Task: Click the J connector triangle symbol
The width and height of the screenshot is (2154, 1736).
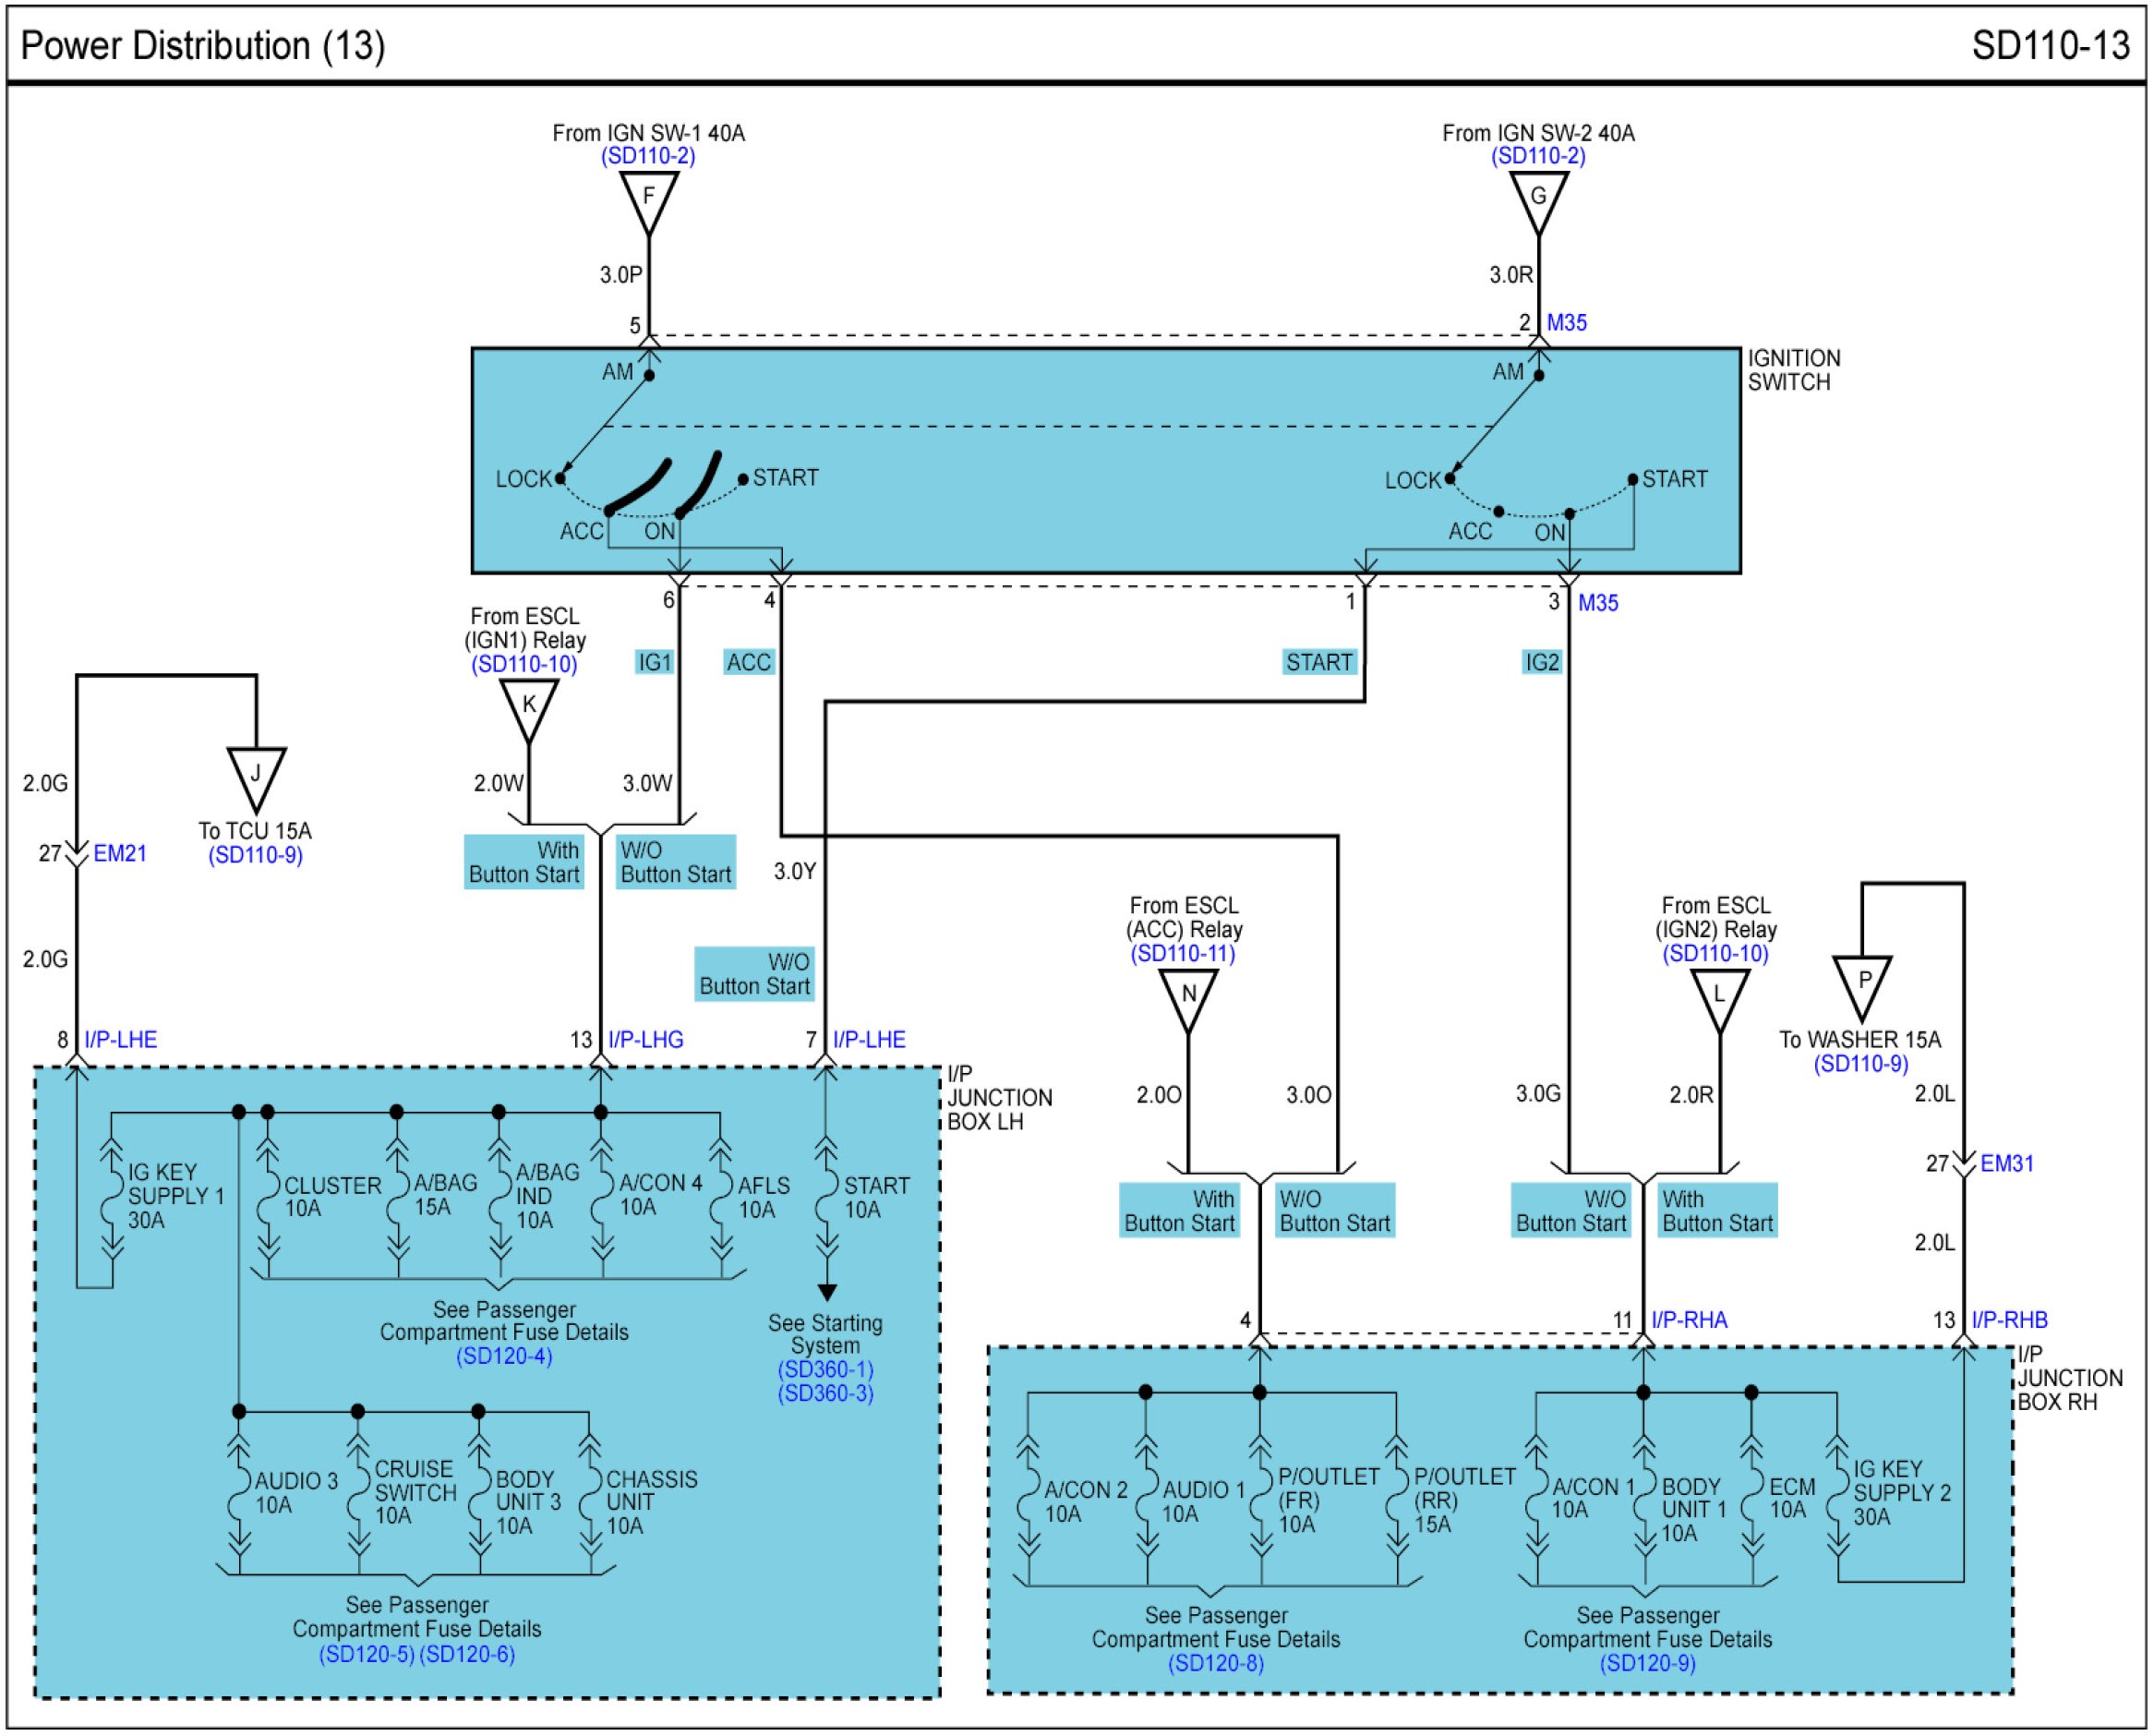Action: (256, 774)
